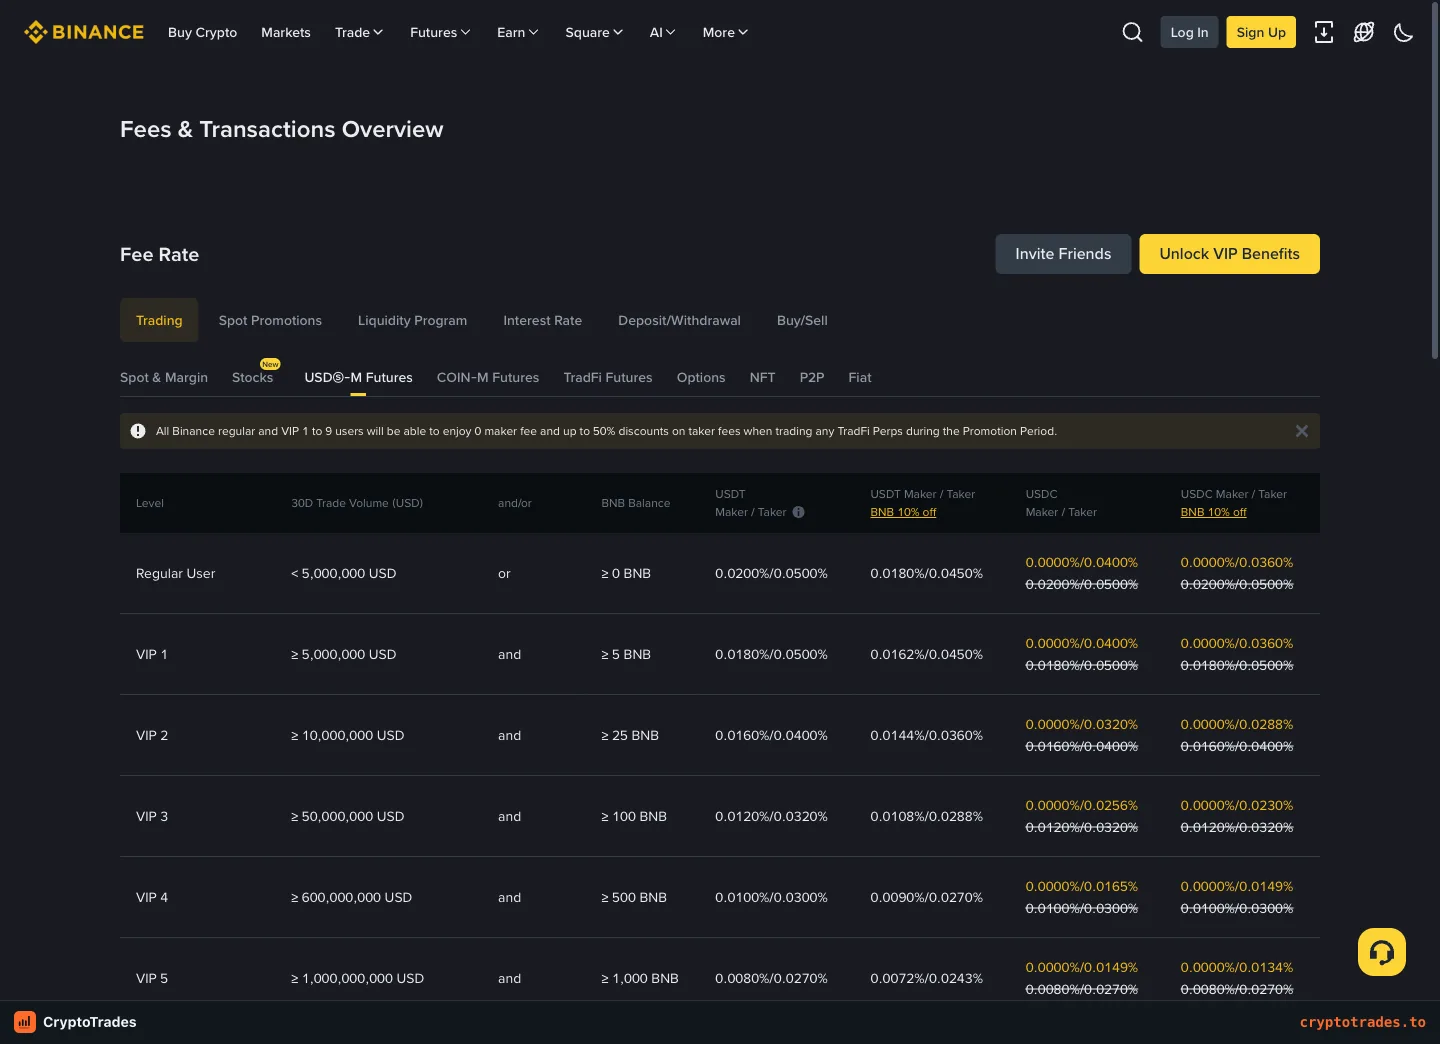Click '≥ 100 BNB' balance cell
This screenshot has height=1044, width=1440.
click(634, 816)
